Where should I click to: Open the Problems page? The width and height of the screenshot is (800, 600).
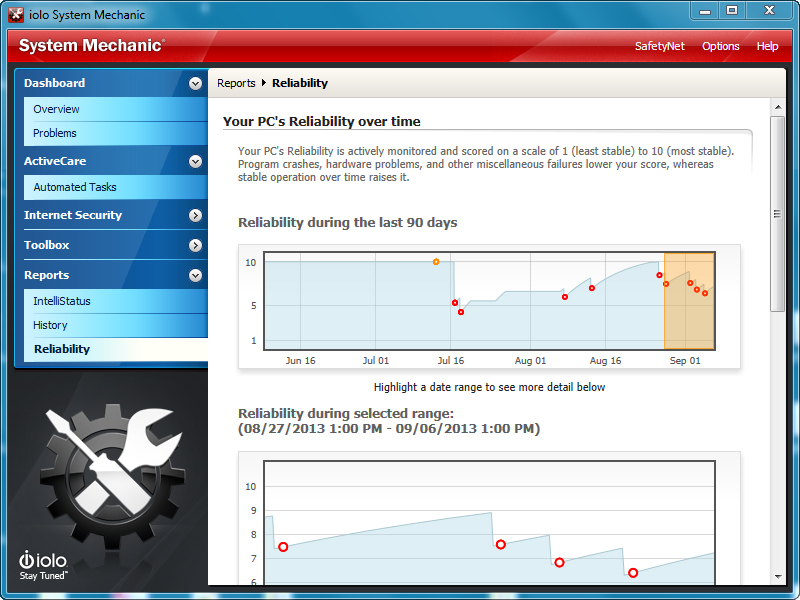point(116,133)
